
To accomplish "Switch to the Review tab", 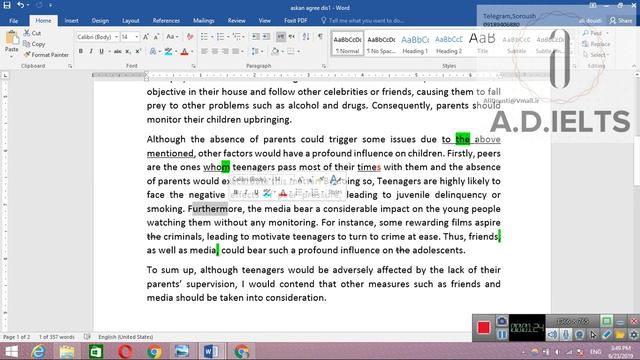I will pos(236,20).
